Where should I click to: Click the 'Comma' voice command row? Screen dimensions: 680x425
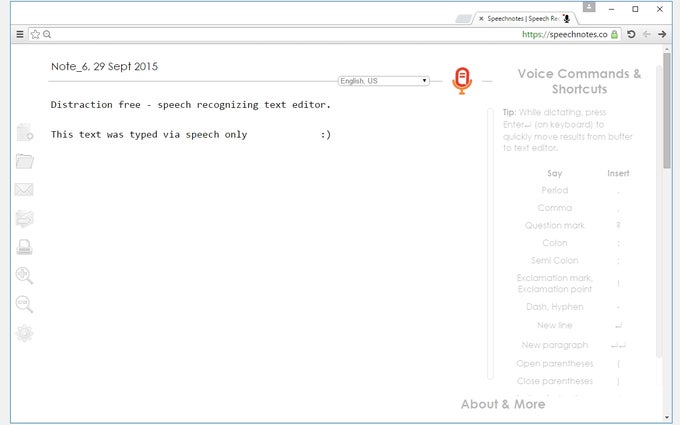579,208
